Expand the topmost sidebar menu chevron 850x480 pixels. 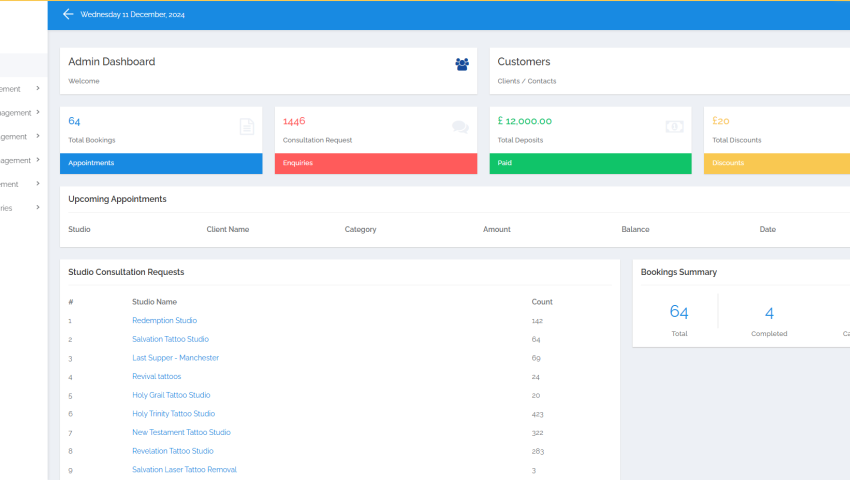coord(38,88)
